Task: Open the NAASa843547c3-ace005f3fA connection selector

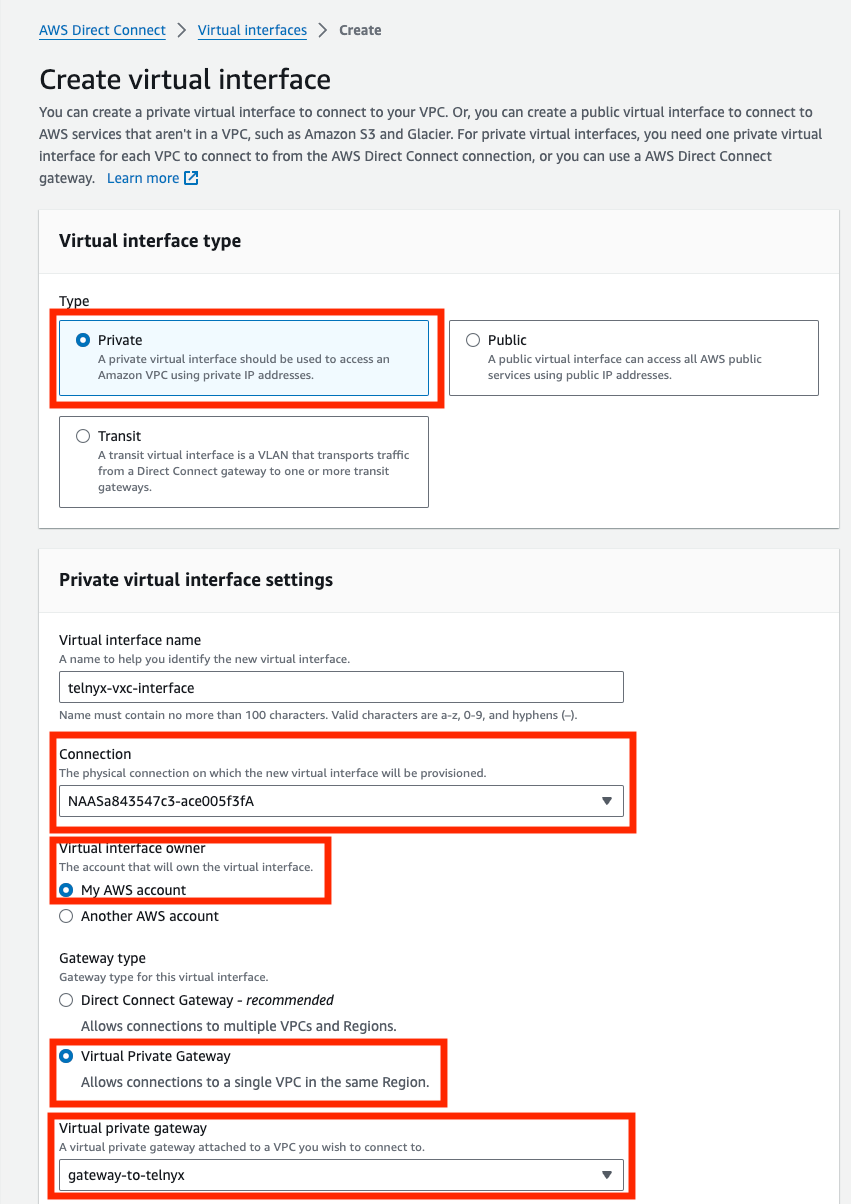Action: point(340,800)
